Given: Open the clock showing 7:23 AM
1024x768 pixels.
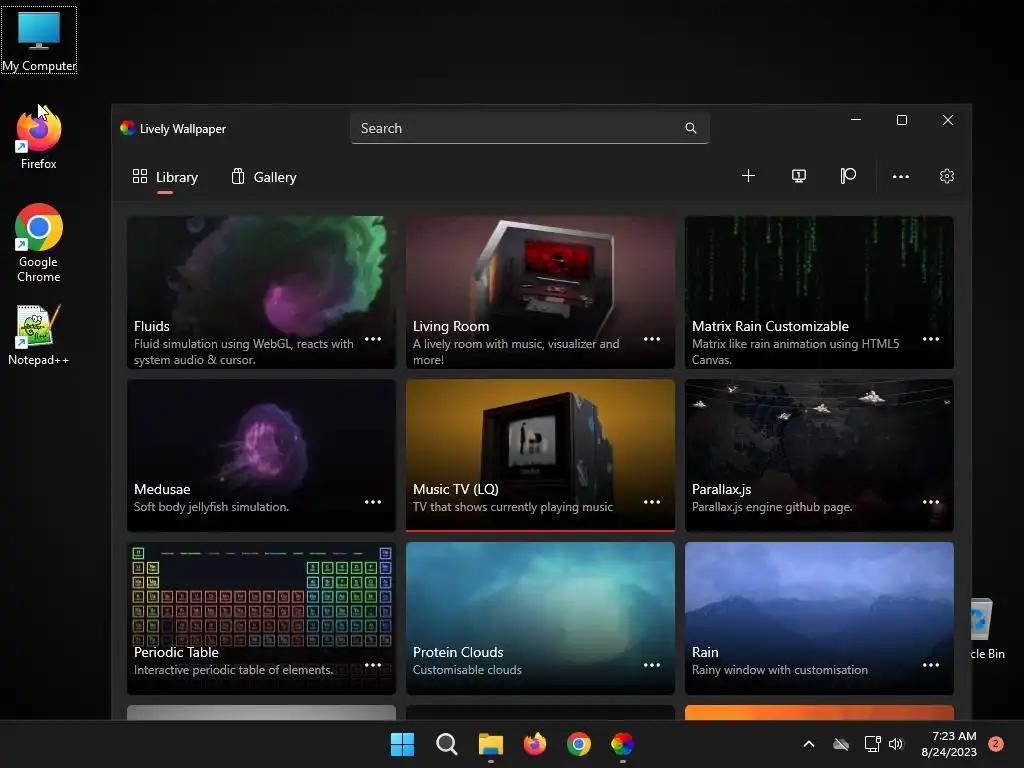Looking at the screenshot, I should click(x=949, y=744).
